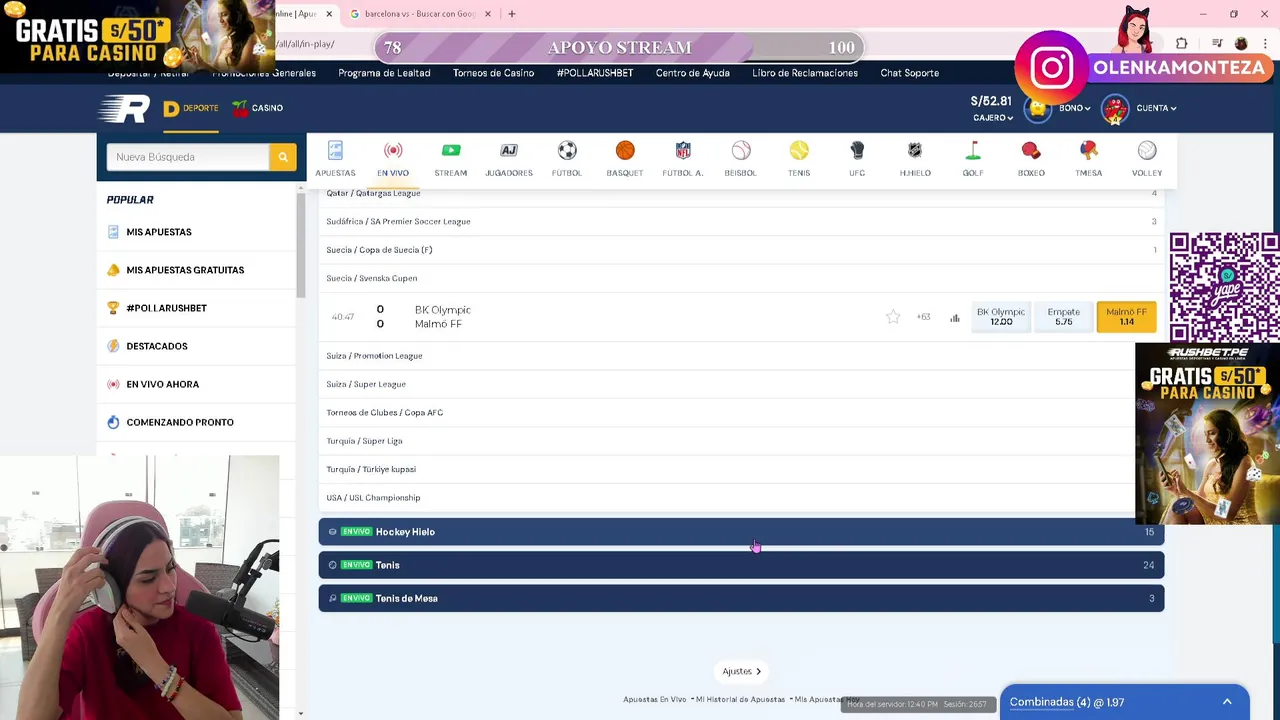
Task: Switch to the Casino tab
Action: pyautogui.click(x=257, y=108)
